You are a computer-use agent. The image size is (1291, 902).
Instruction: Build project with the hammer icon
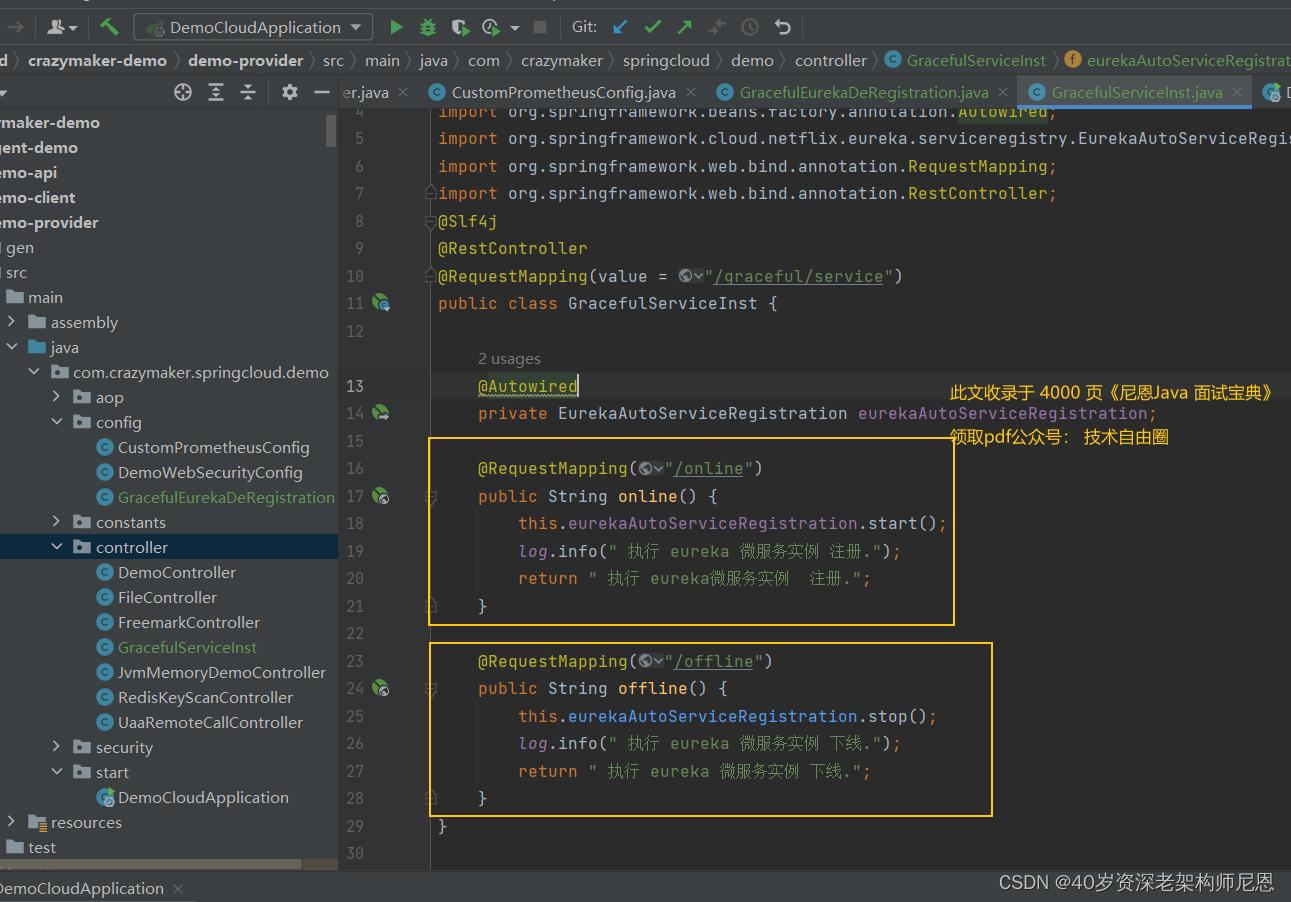109,27
